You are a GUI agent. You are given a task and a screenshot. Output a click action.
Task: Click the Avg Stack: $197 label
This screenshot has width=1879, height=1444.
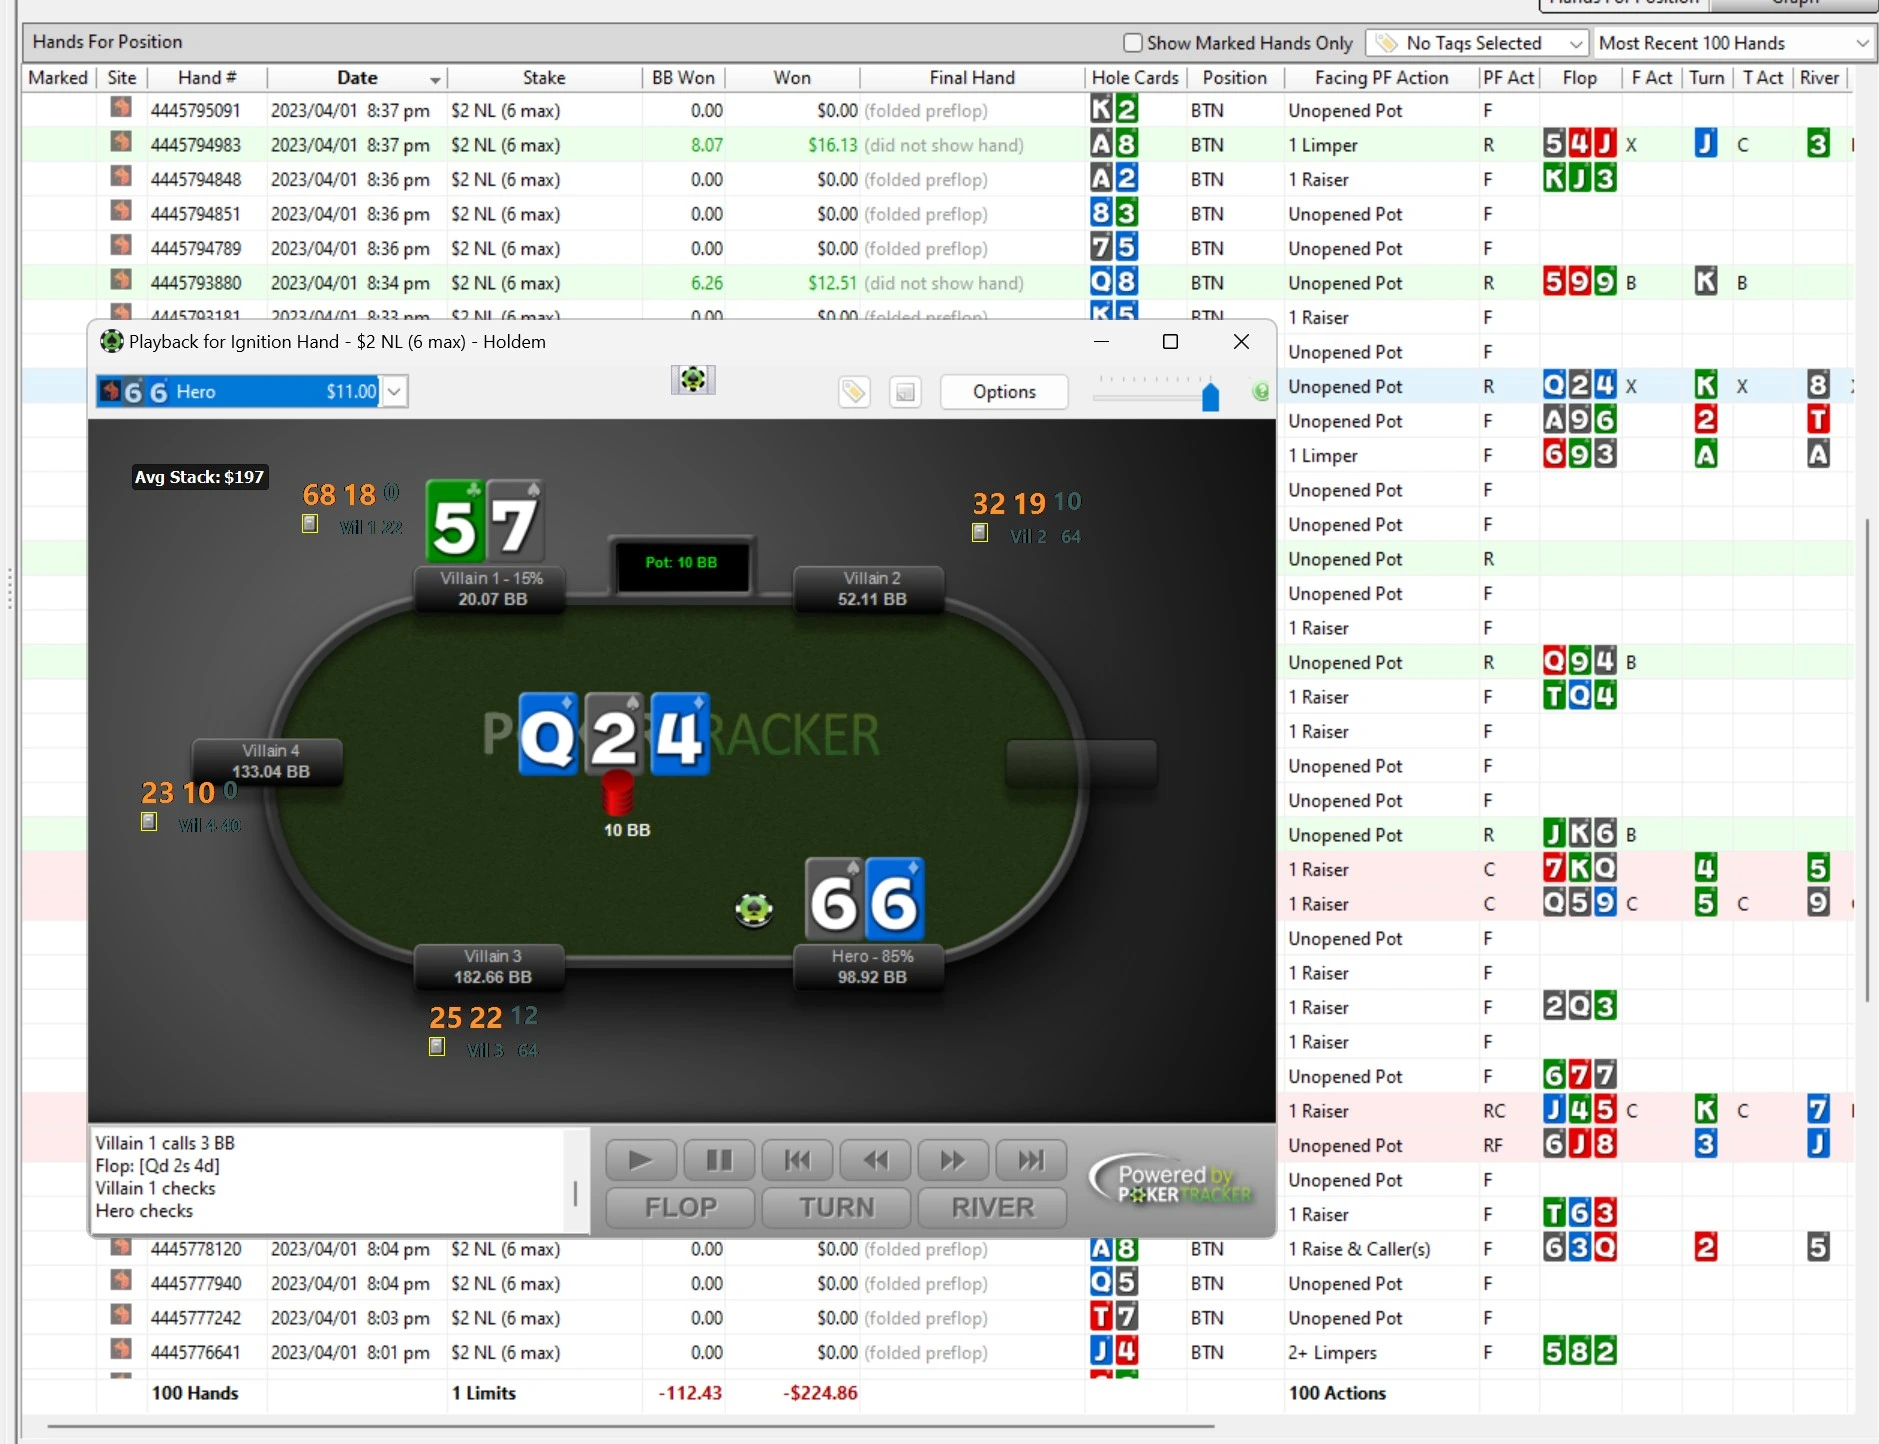tap(200, 477)
